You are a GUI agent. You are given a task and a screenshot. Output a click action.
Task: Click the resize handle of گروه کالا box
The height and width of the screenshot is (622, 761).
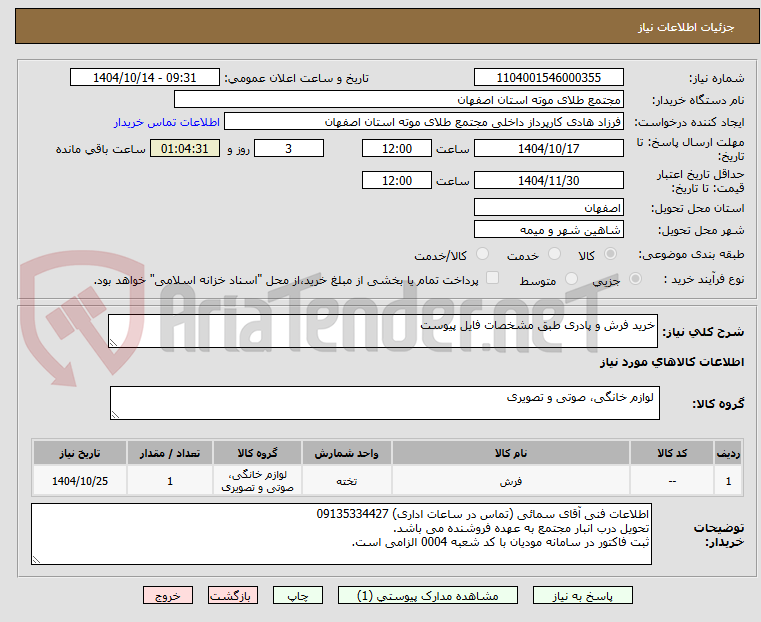[116, 414]
